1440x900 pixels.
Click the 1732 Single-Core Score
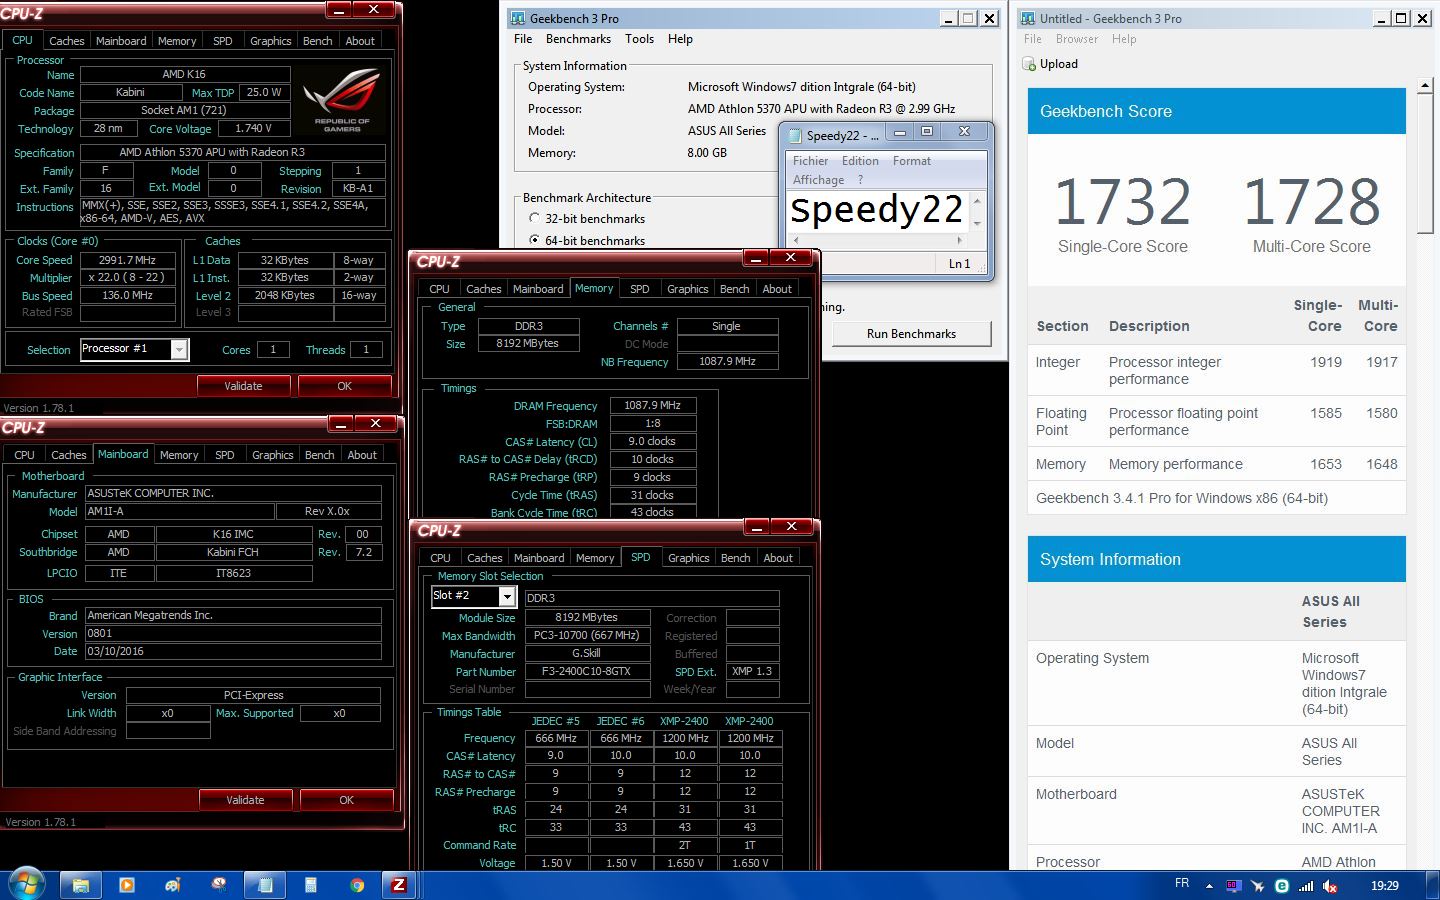[x=1122, y=202]
